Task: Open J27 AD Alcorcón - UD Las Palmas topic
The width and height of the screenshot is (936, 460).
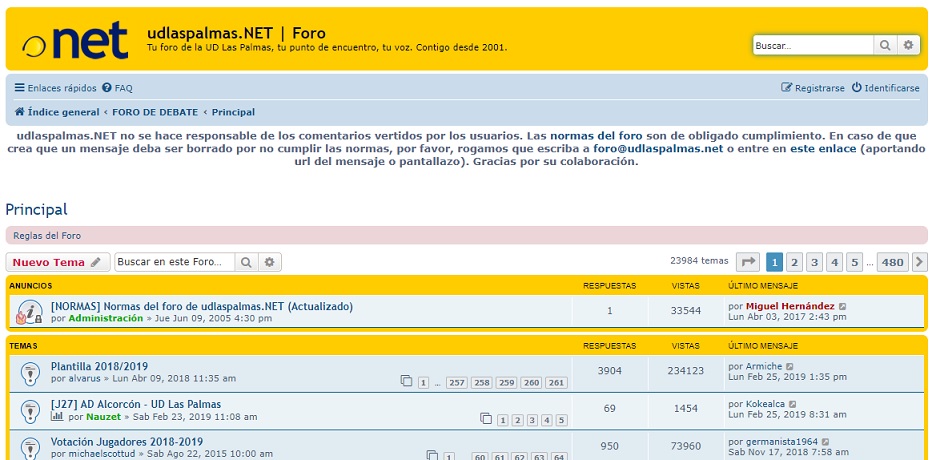Action: coord(136,404)
